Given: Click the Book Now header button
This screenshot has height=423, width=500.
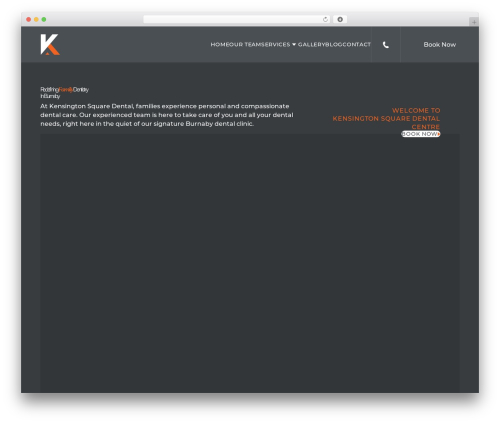Looking at the screenshot, I should tap(439, 45).
